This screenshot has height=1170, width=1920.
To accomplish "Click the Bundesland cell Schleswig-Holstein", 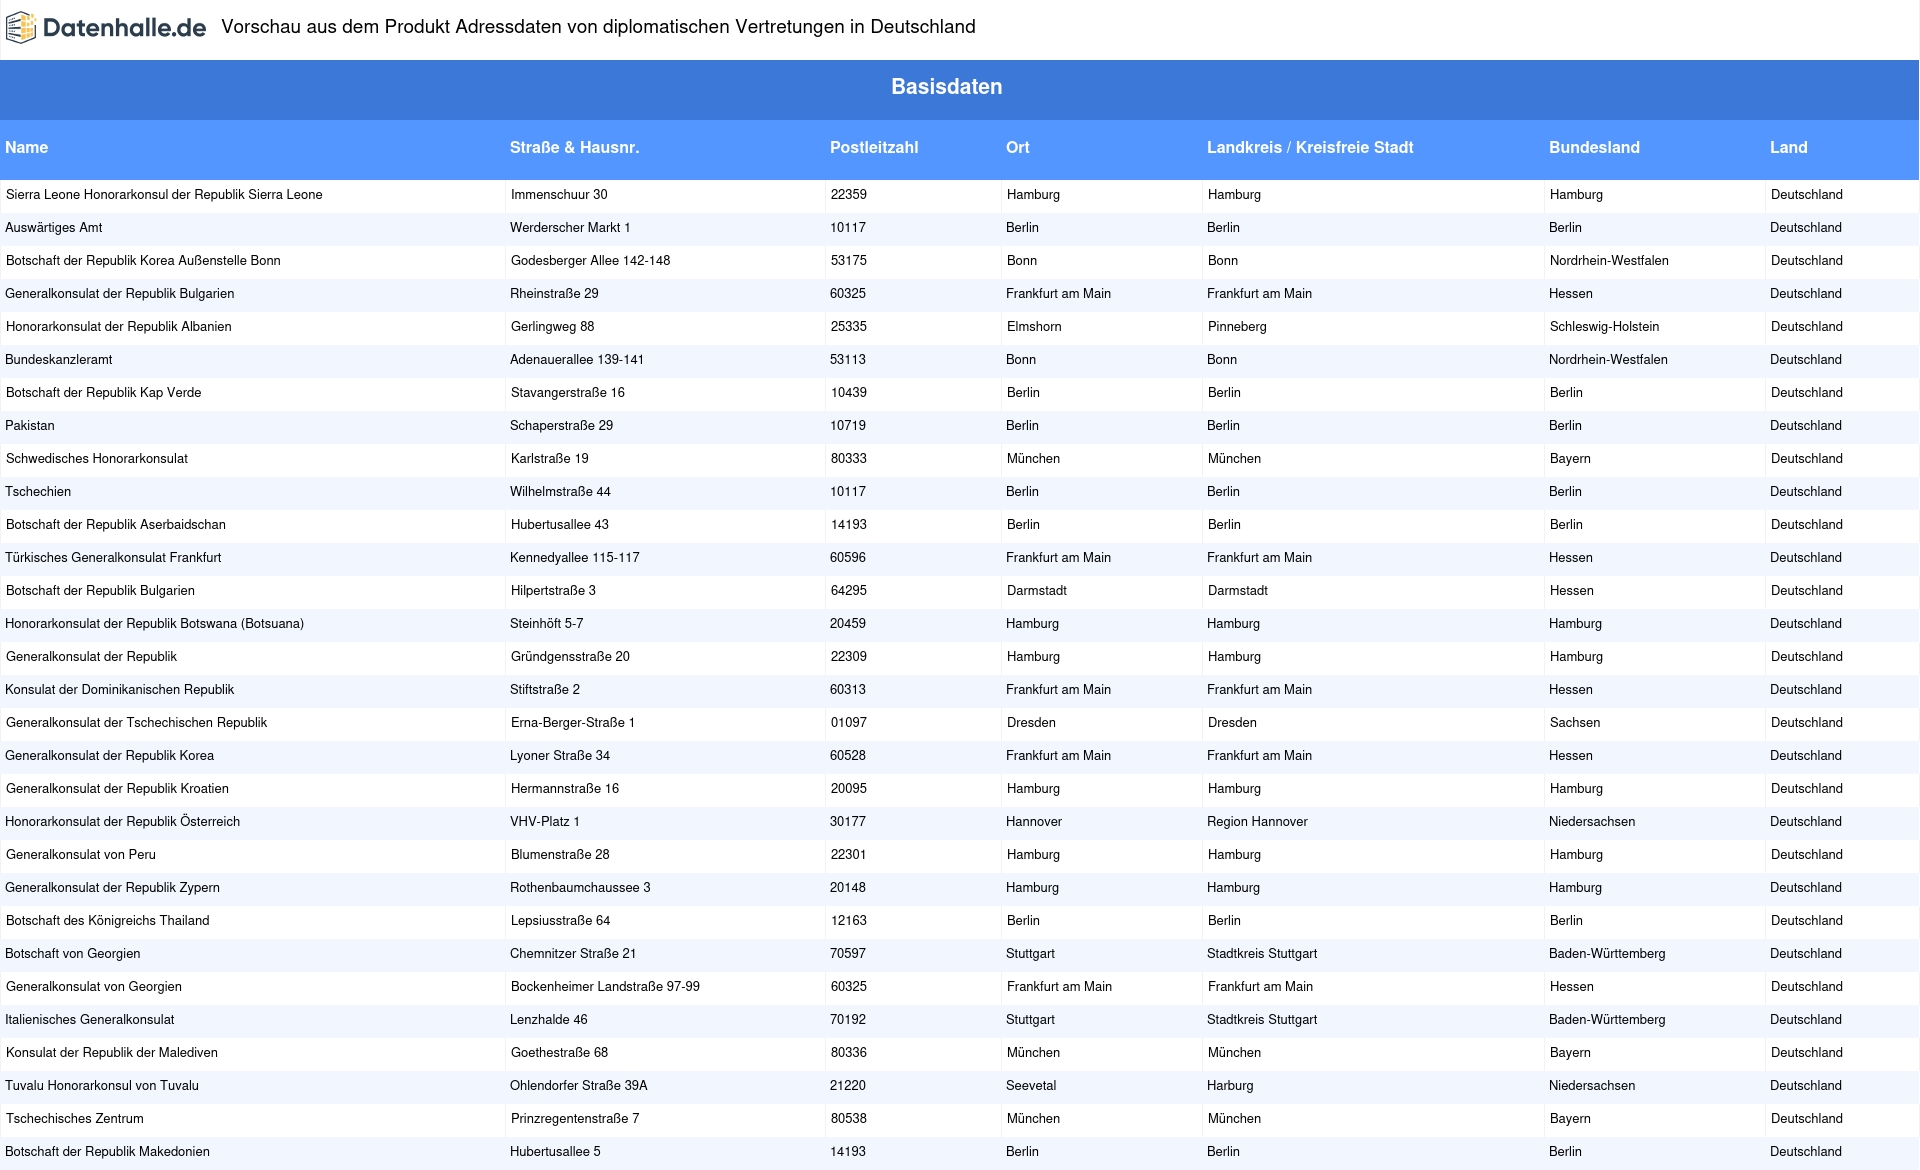I will pyautogui.click(x=1604, y=326).
